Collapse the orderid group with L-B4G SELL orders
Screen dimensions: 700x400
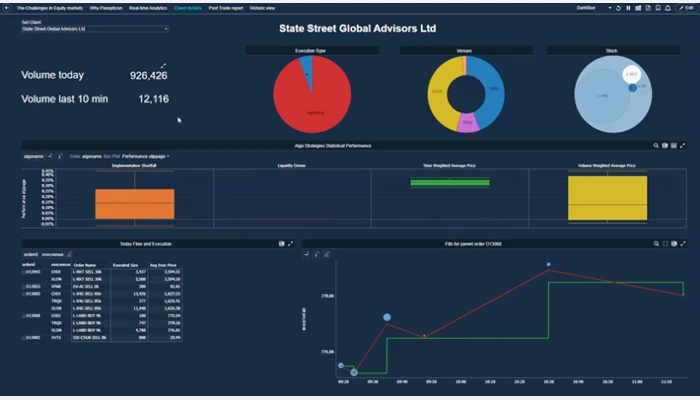click(x=24, y=294)
